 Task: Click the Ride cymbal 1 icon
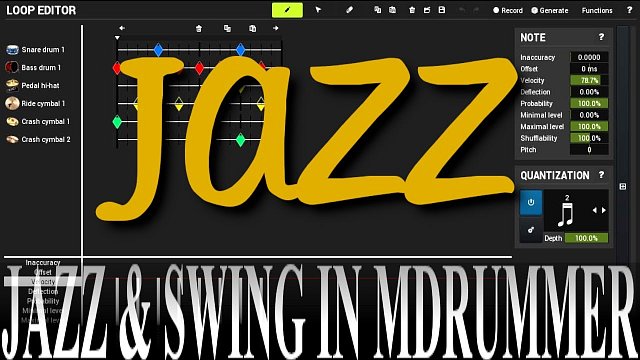12,103
